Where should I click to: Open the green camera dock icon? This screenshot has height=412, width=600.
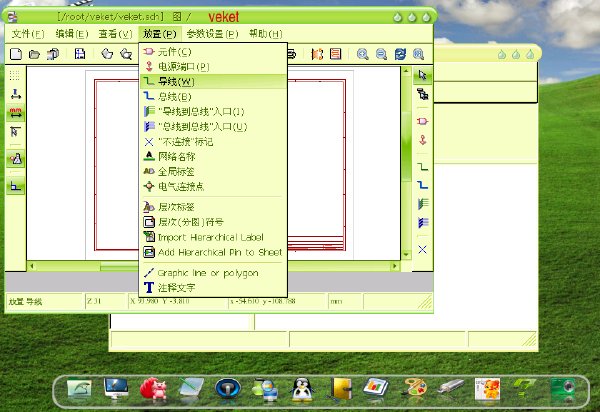point(562,389)
